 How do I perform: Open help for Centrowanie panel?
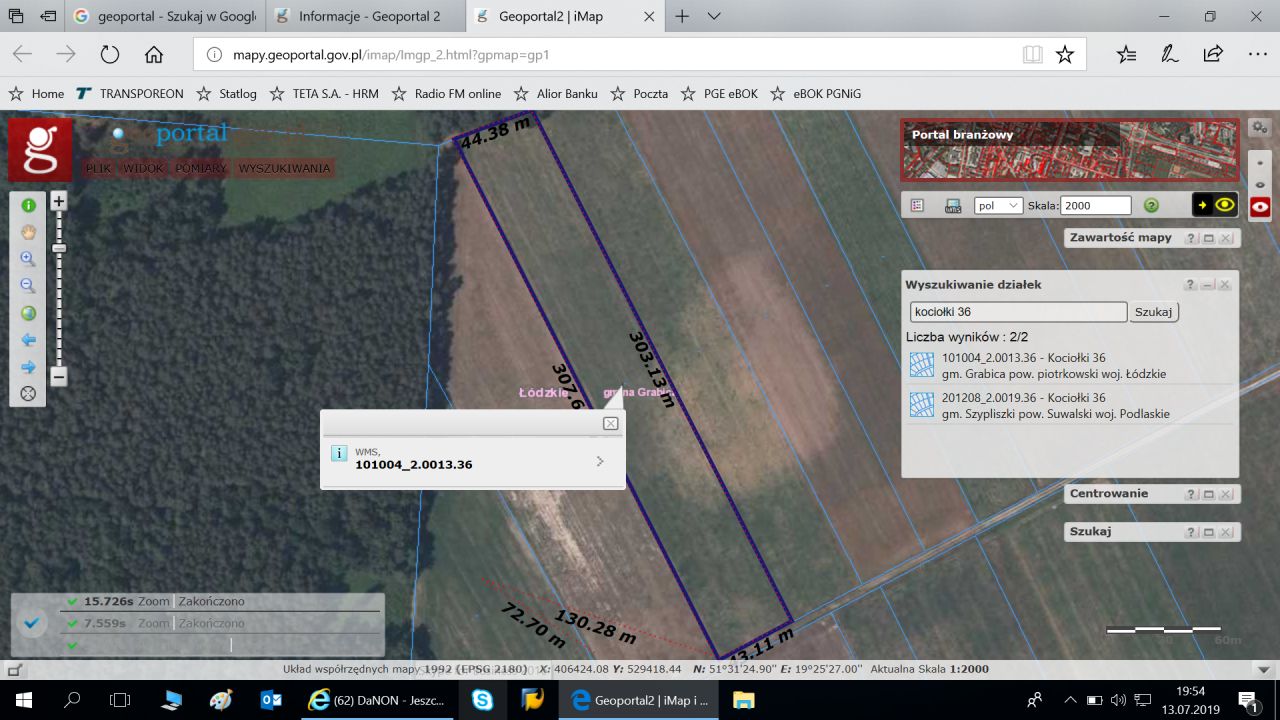1191,494
